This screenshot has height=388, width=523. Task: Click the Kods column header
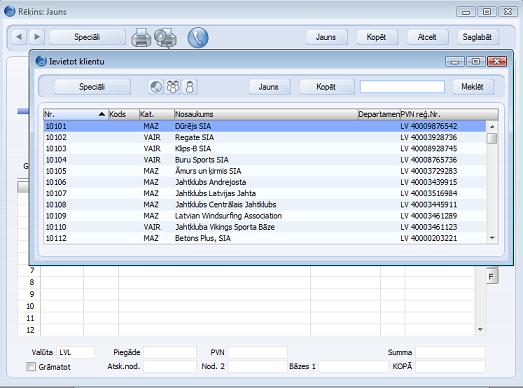click(124, 114)
